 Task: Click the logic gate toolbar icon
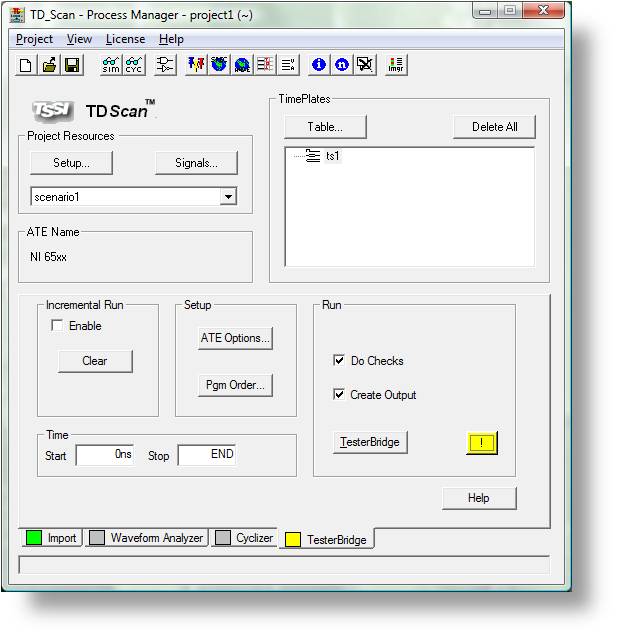coord(165,65)
